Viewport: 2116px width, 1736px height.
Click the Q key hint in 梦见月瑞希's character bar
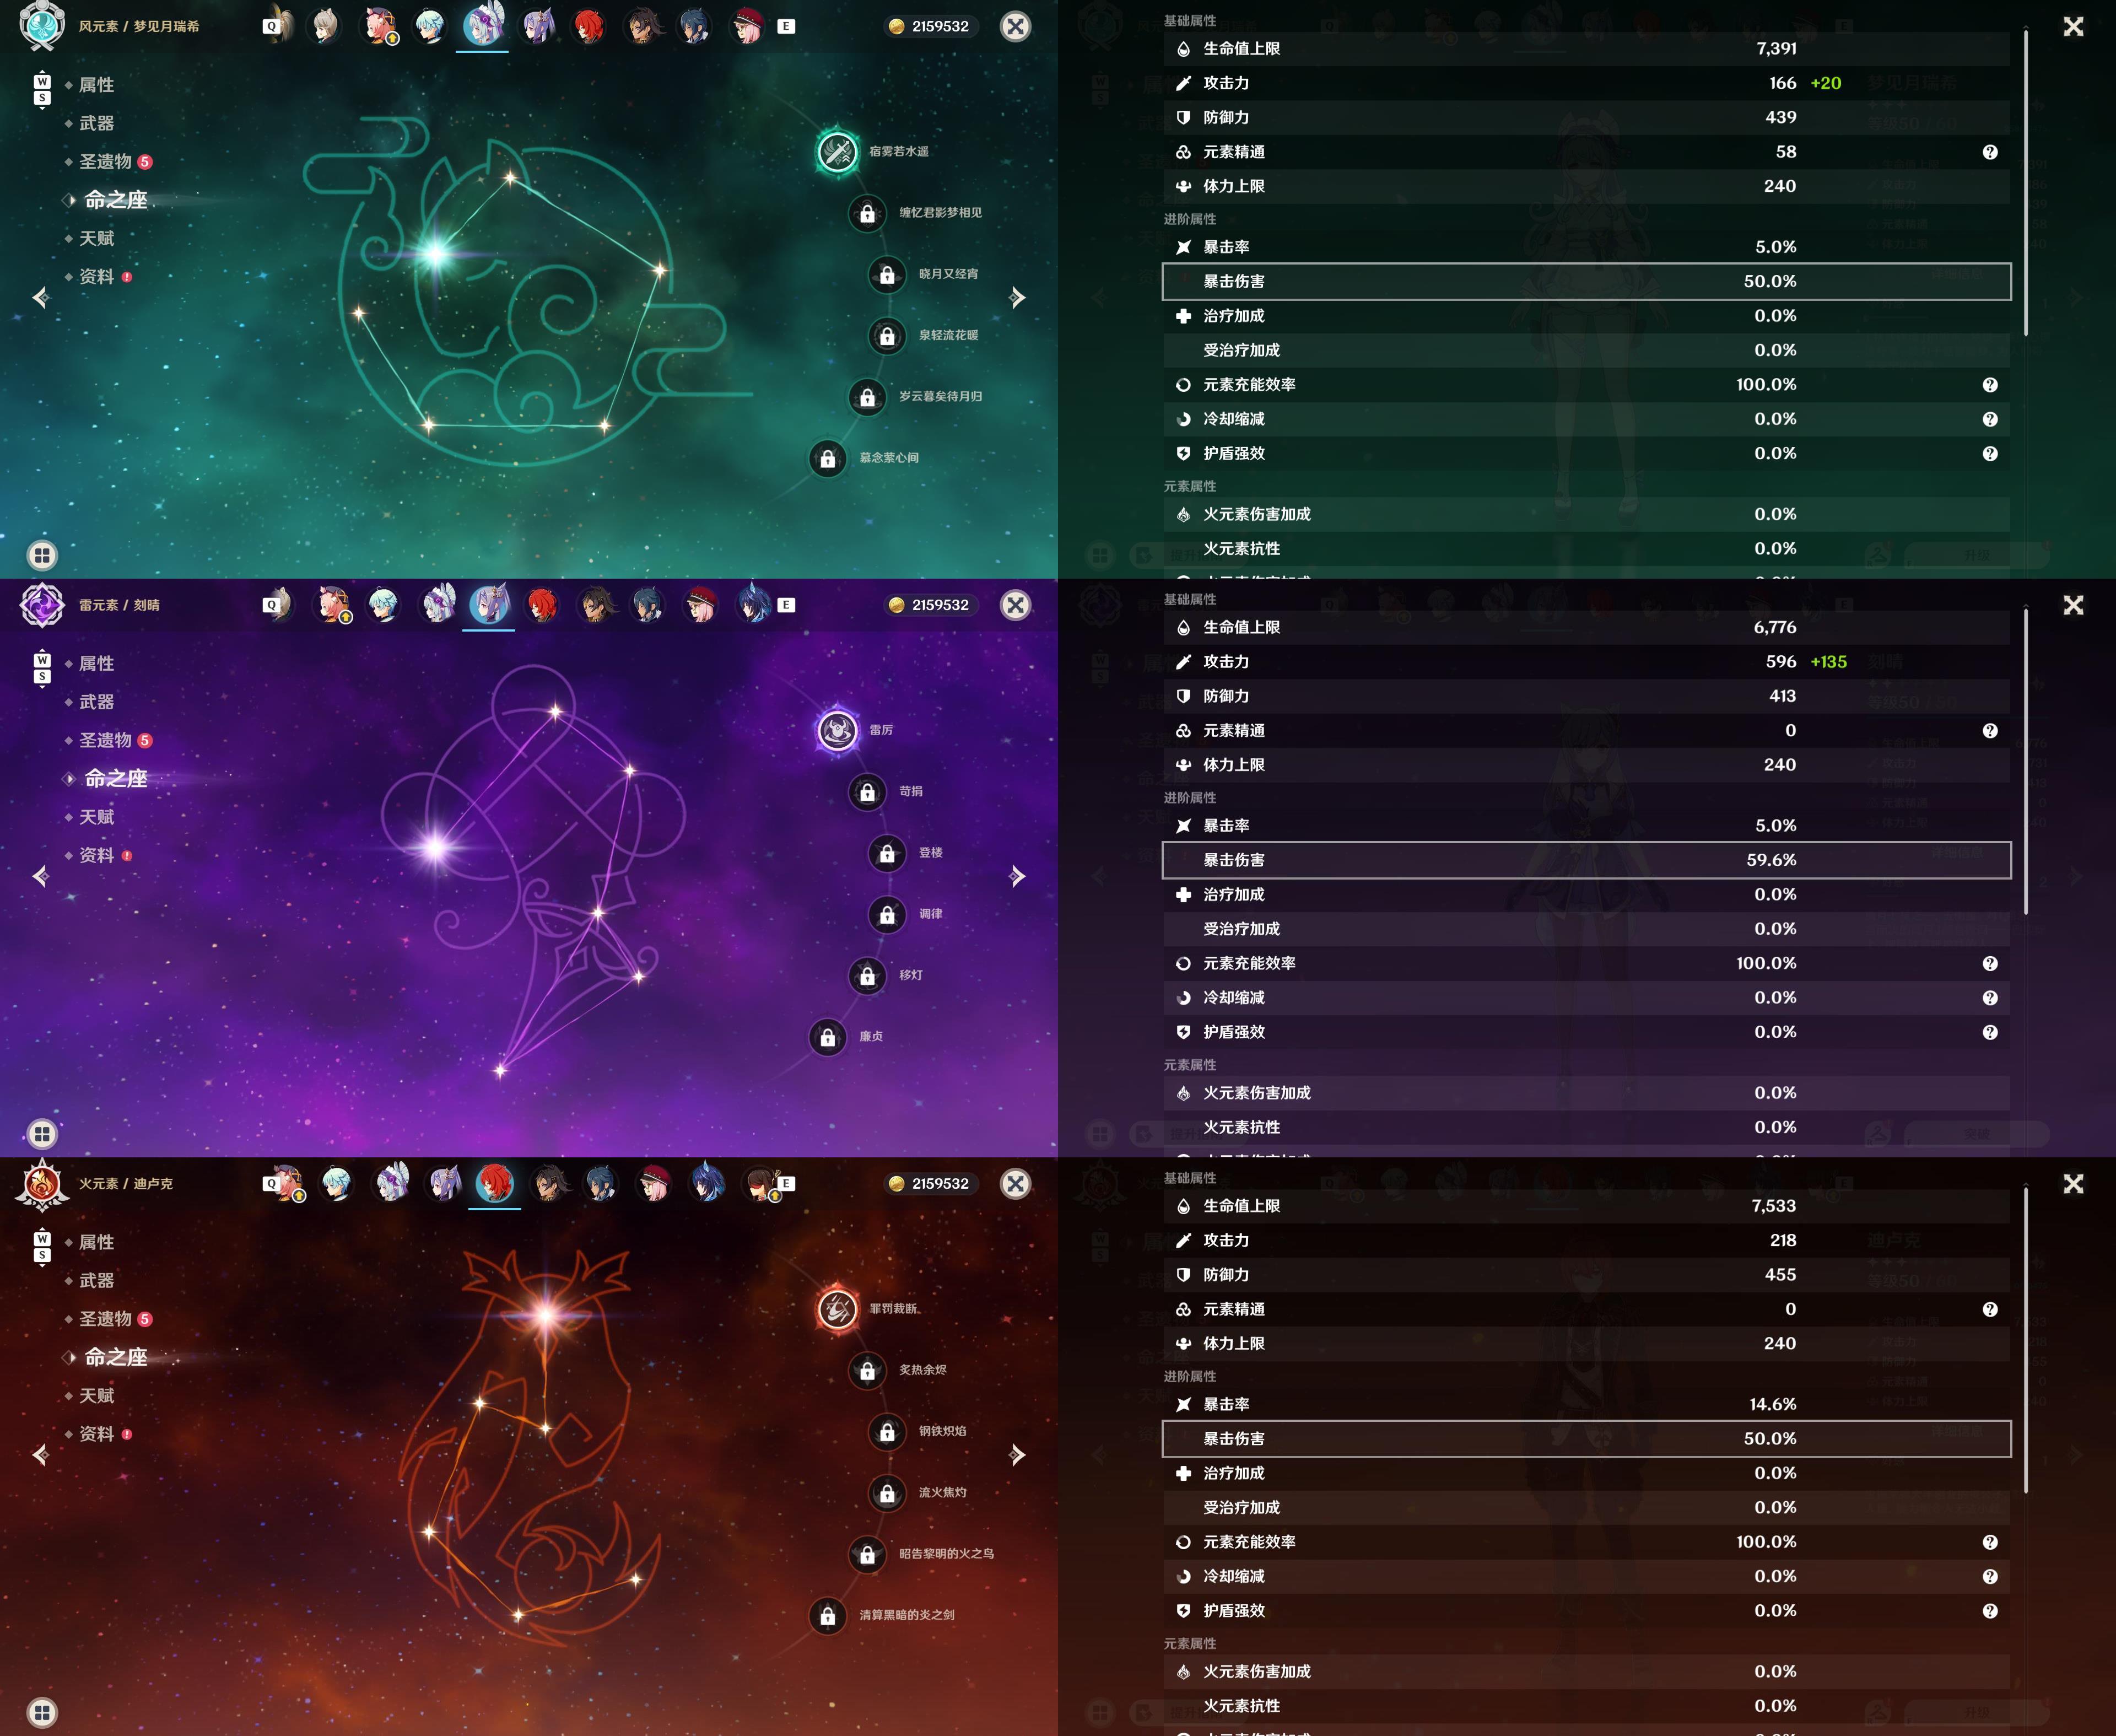(x=271, y=27)
